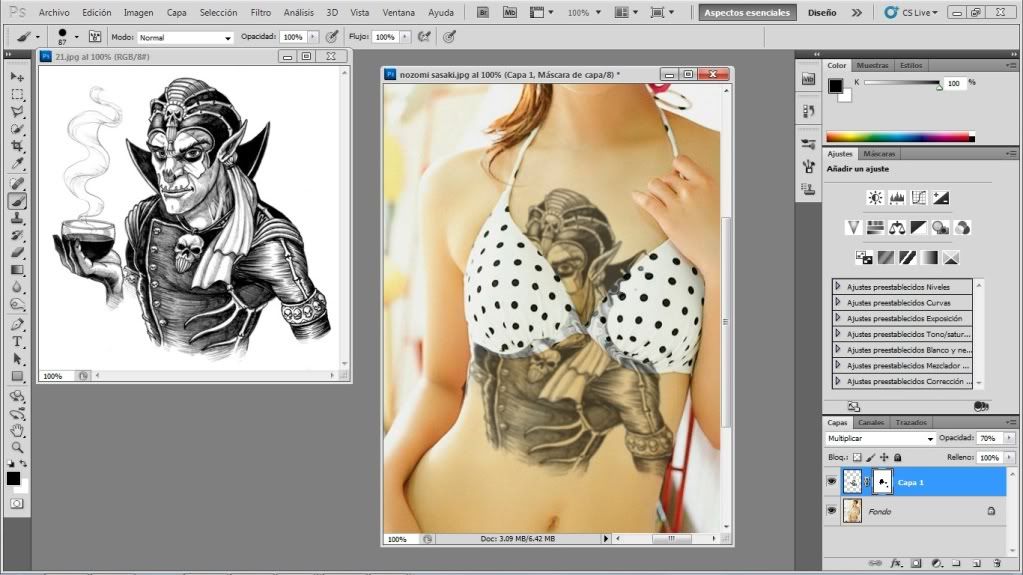The width and height of the screenshot is (1023, 575).
Task: Toggle airbrush mode in options bar
Action: point(424,37)
